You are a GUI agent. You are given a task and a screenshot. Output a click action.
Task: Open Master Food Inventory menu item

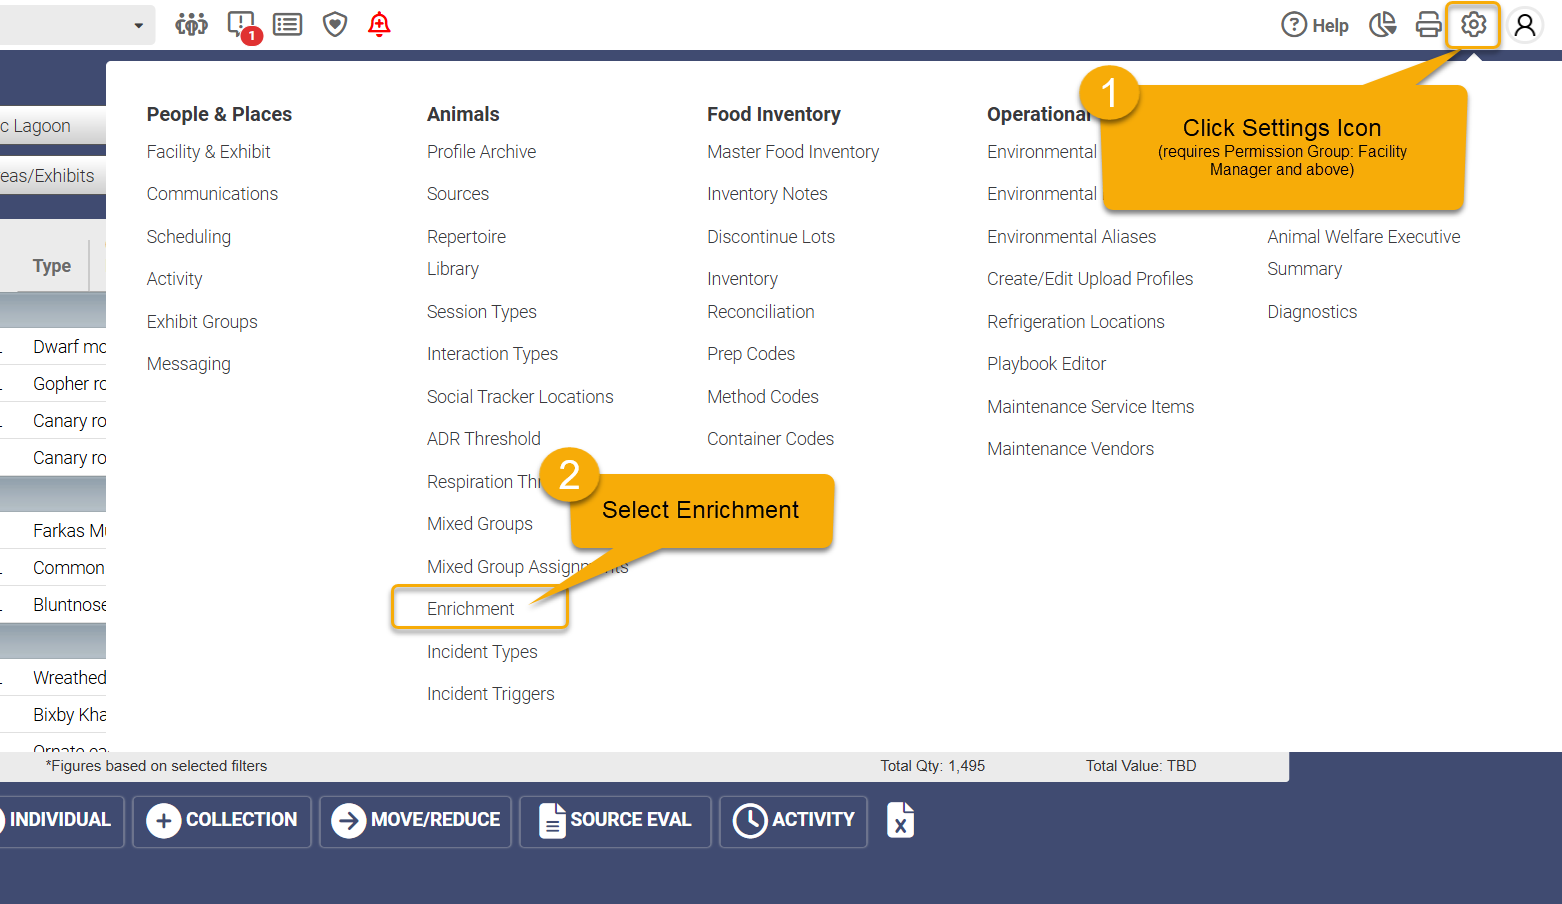(793, 152)
